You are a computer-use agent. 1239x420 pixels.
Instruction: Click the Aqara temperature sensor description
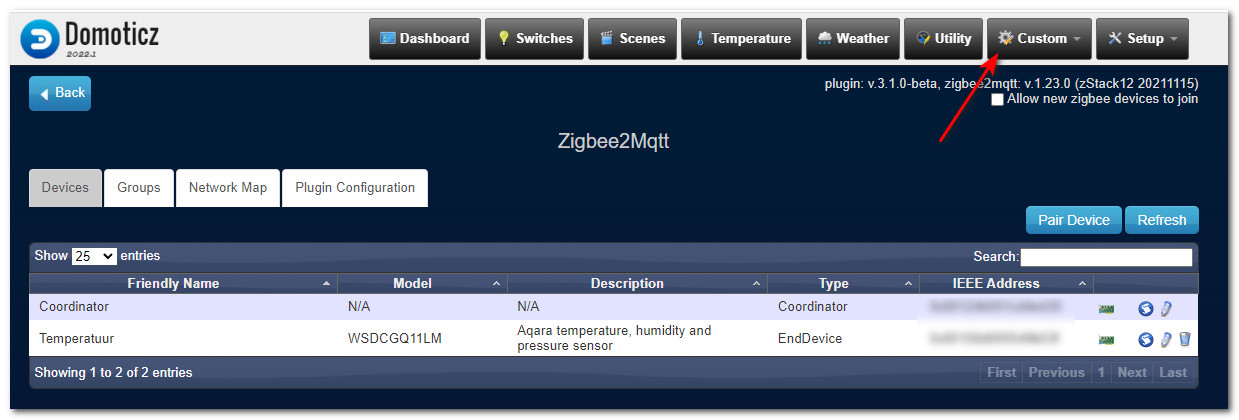tap(614, 339)
